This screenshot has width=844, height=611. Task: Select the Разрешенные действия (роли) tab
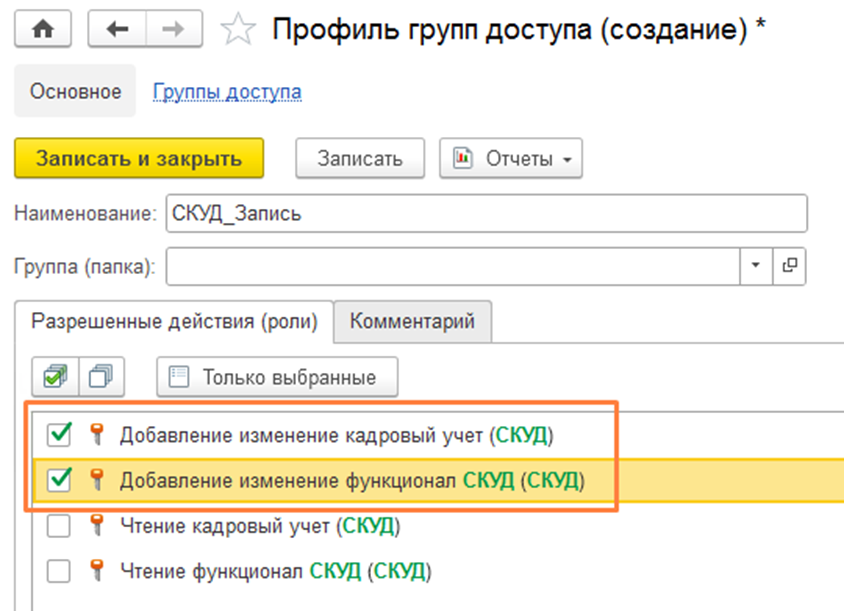(174, 321)
